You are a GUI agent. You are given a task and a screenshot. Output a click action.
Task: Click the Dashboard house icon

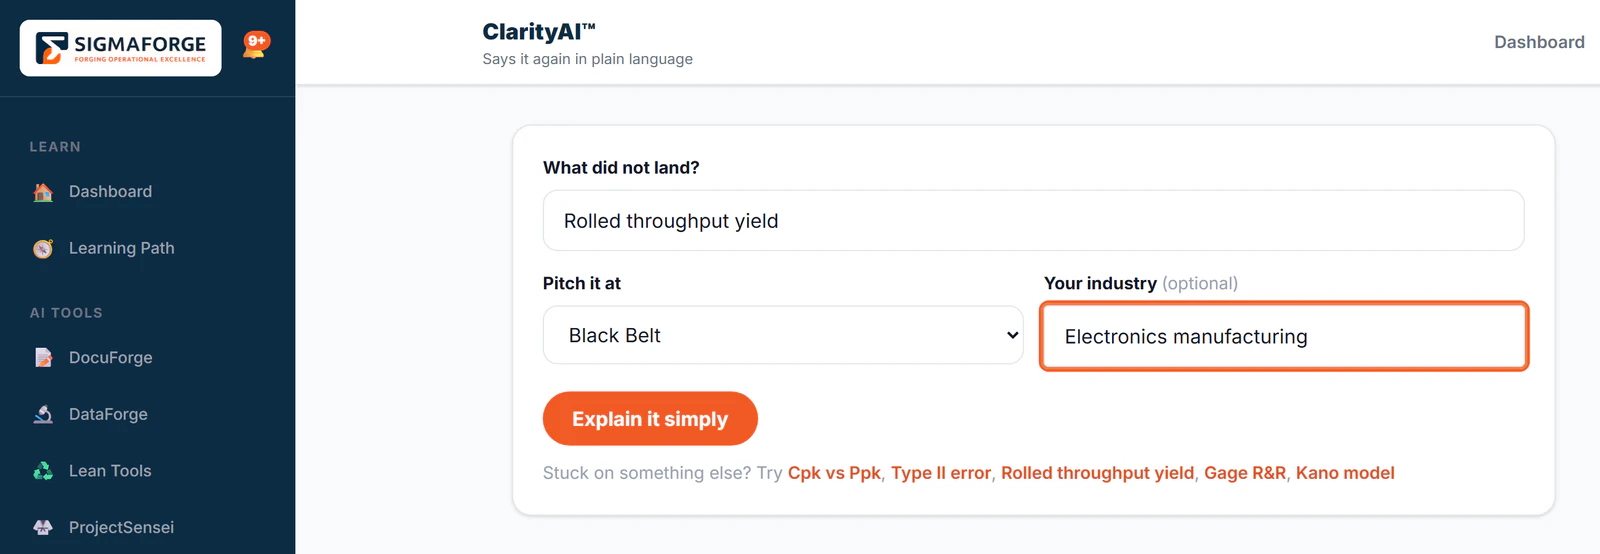(43, 192)
